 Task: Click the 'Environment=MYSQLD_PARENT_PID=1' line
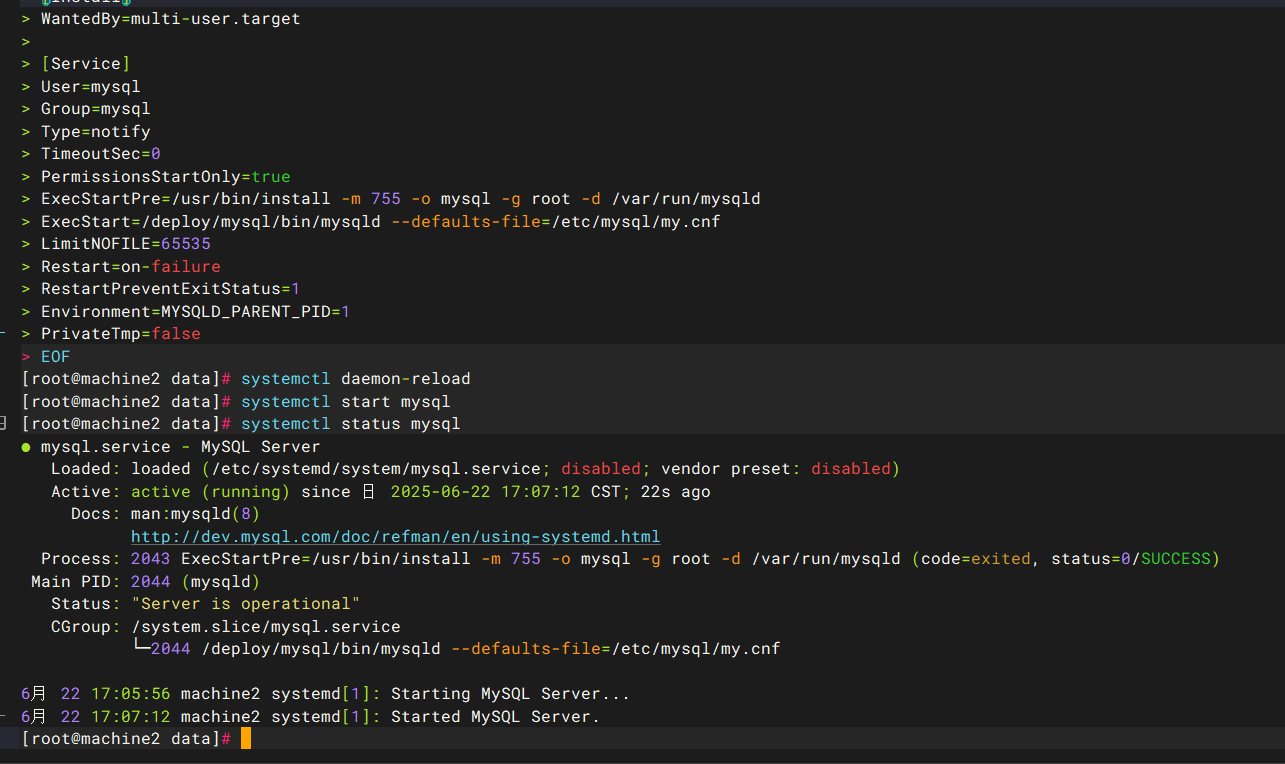coord(195,312)
